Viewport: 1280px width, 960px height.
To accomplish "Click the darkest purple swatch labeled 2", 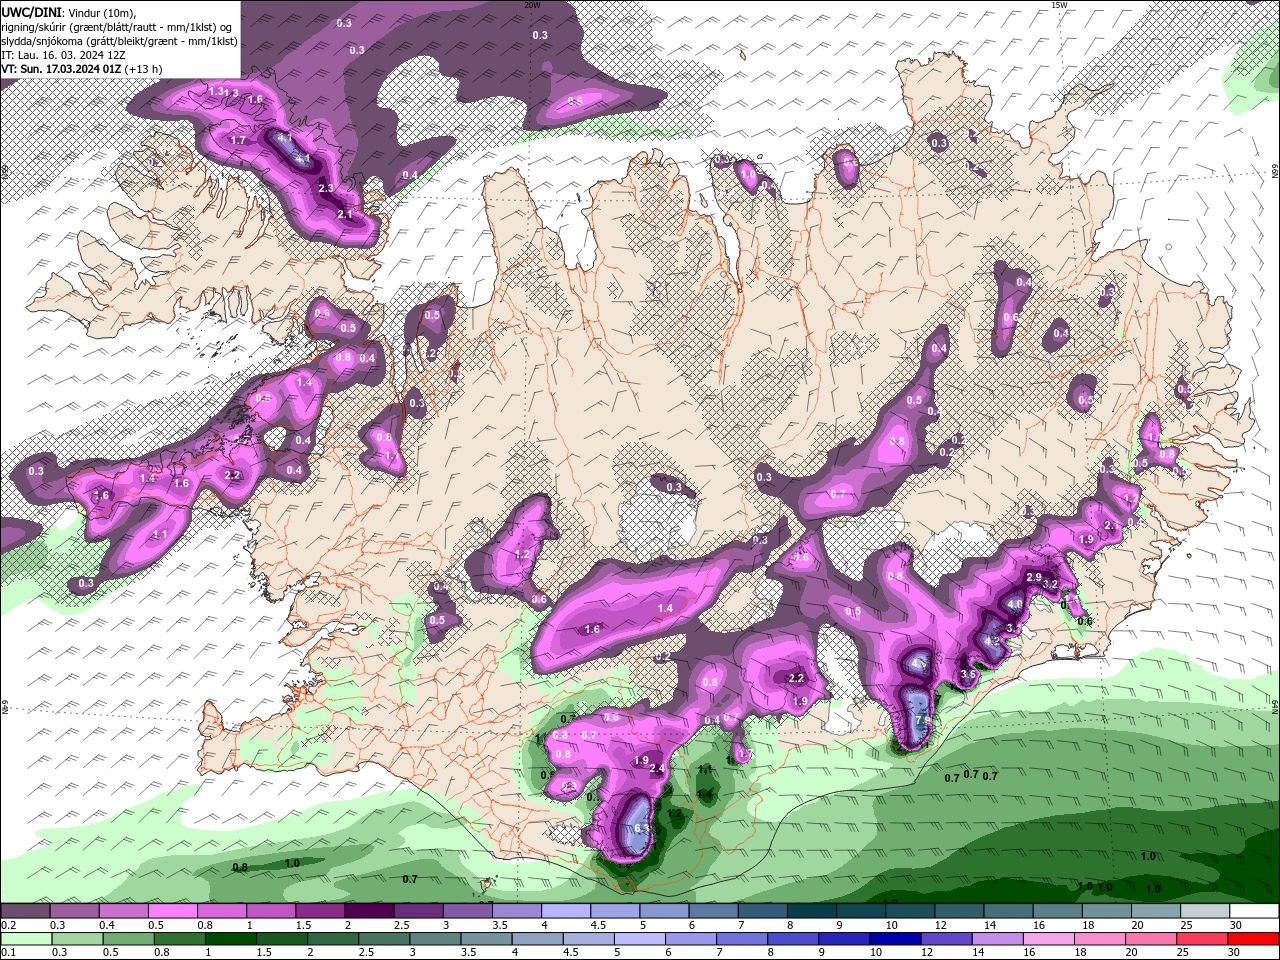I will 367,912.
